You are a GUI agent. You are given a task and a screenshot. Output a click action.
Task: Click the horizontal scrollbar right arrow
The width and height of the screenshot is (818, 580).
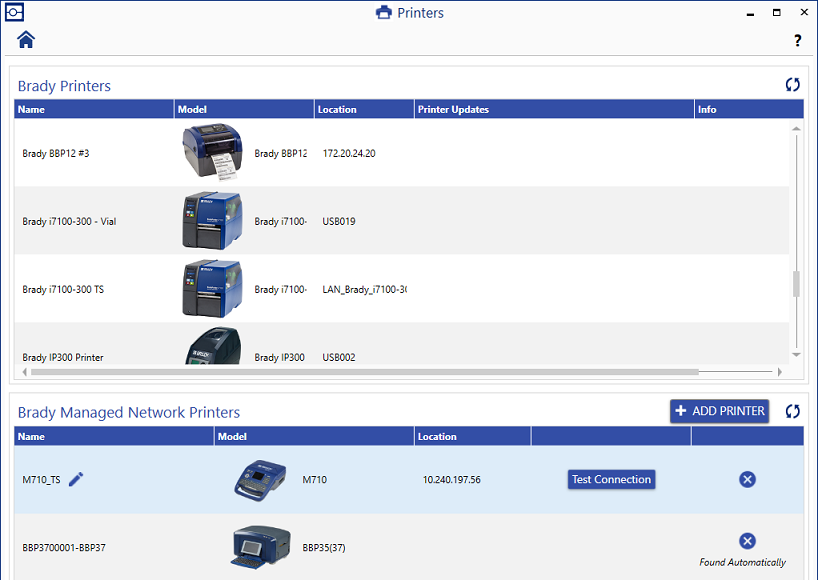tap(779, 371)
